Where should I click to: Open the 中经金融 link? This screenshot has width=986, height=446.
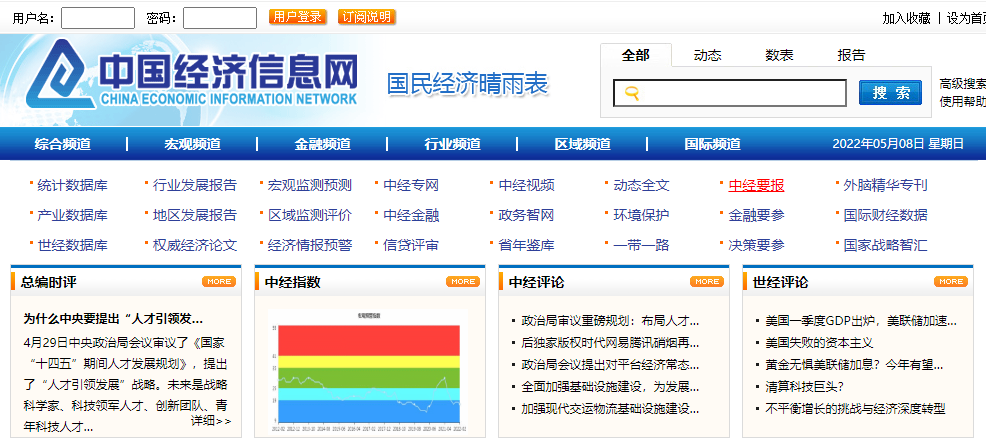point(411,215)
